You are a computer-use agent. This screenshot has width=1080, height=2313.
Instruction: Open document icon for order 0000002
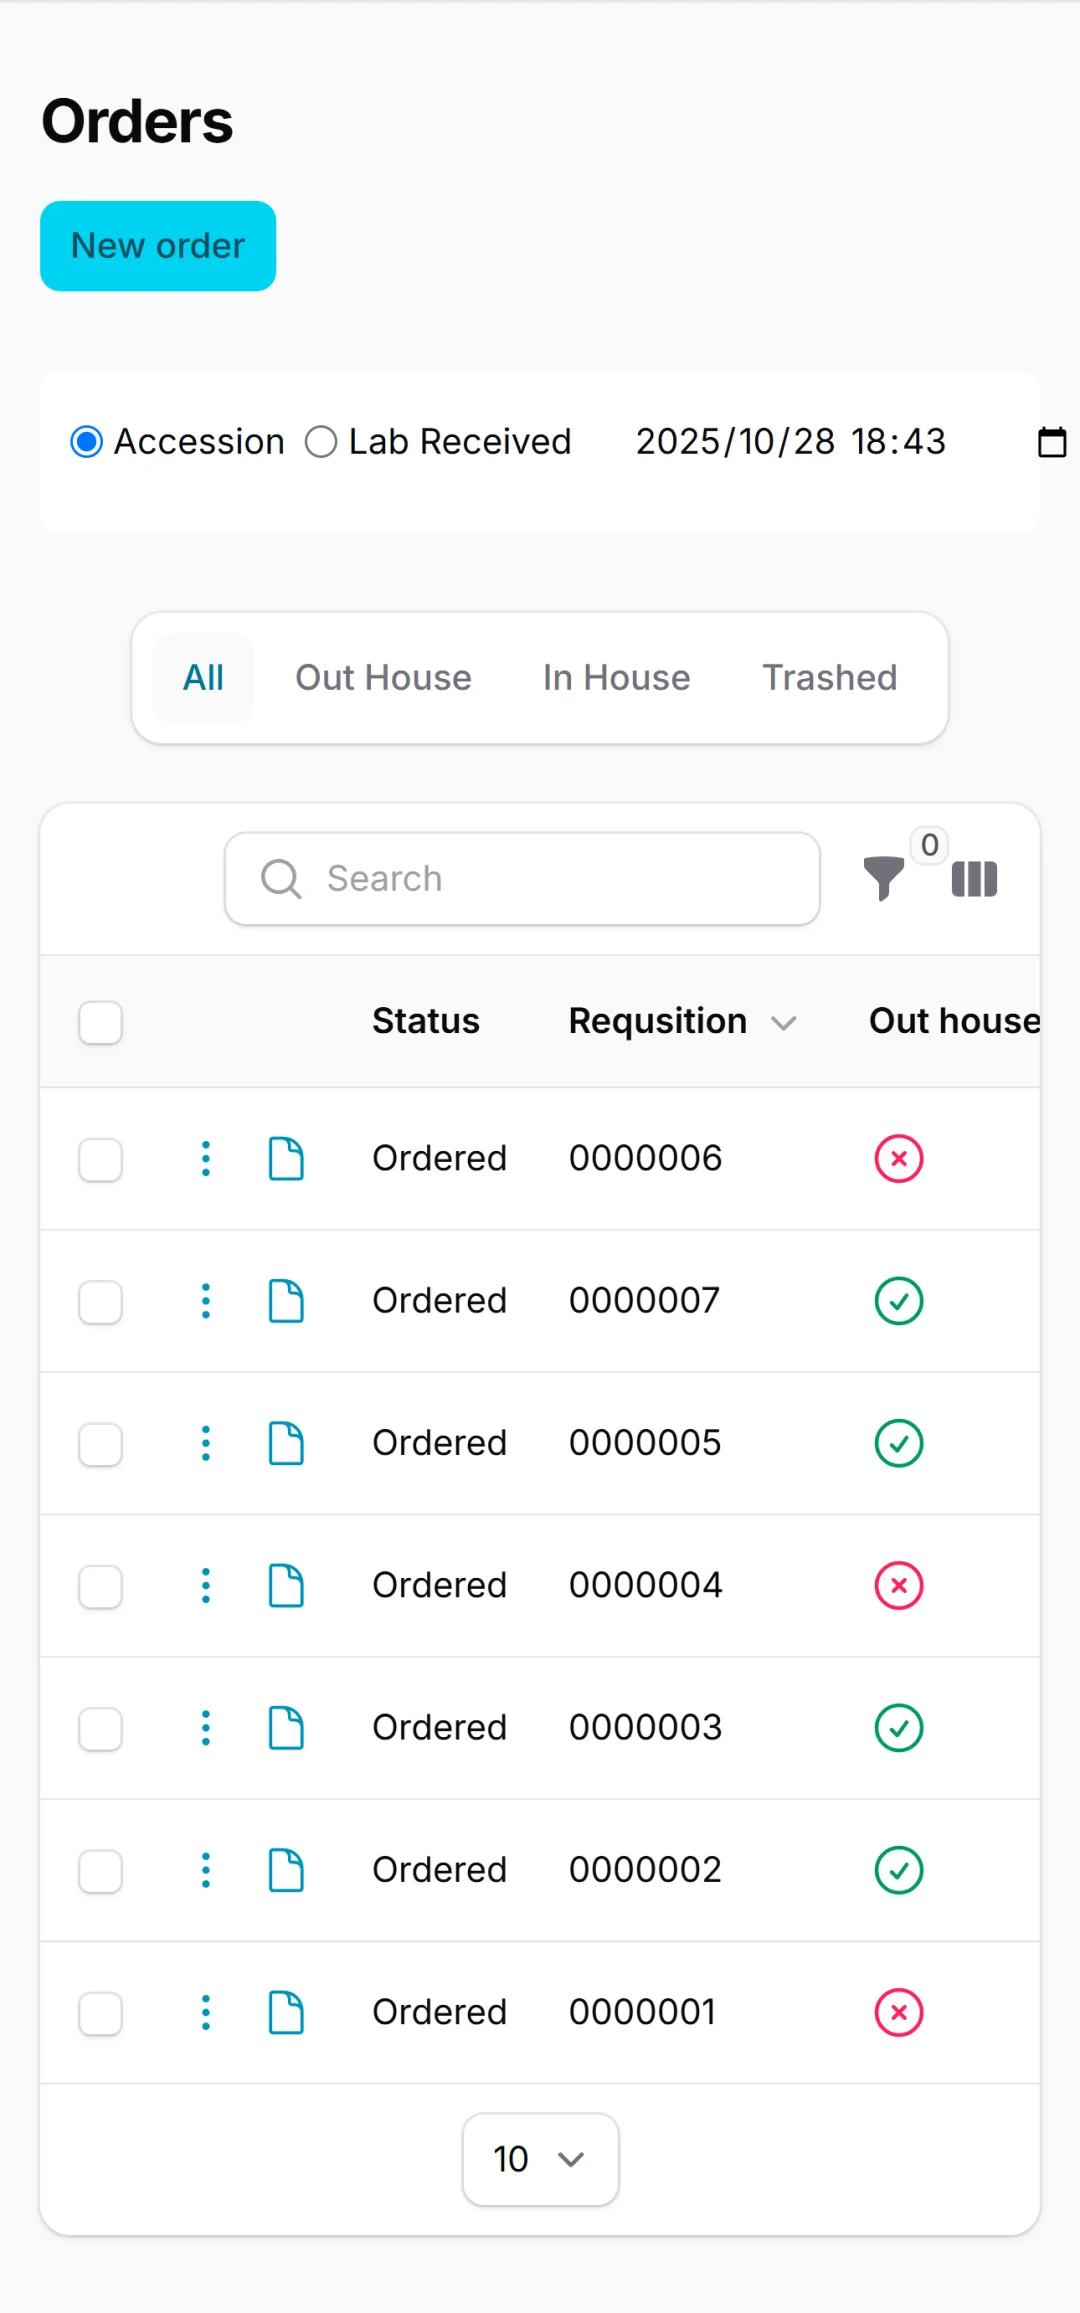(286, 1870)
